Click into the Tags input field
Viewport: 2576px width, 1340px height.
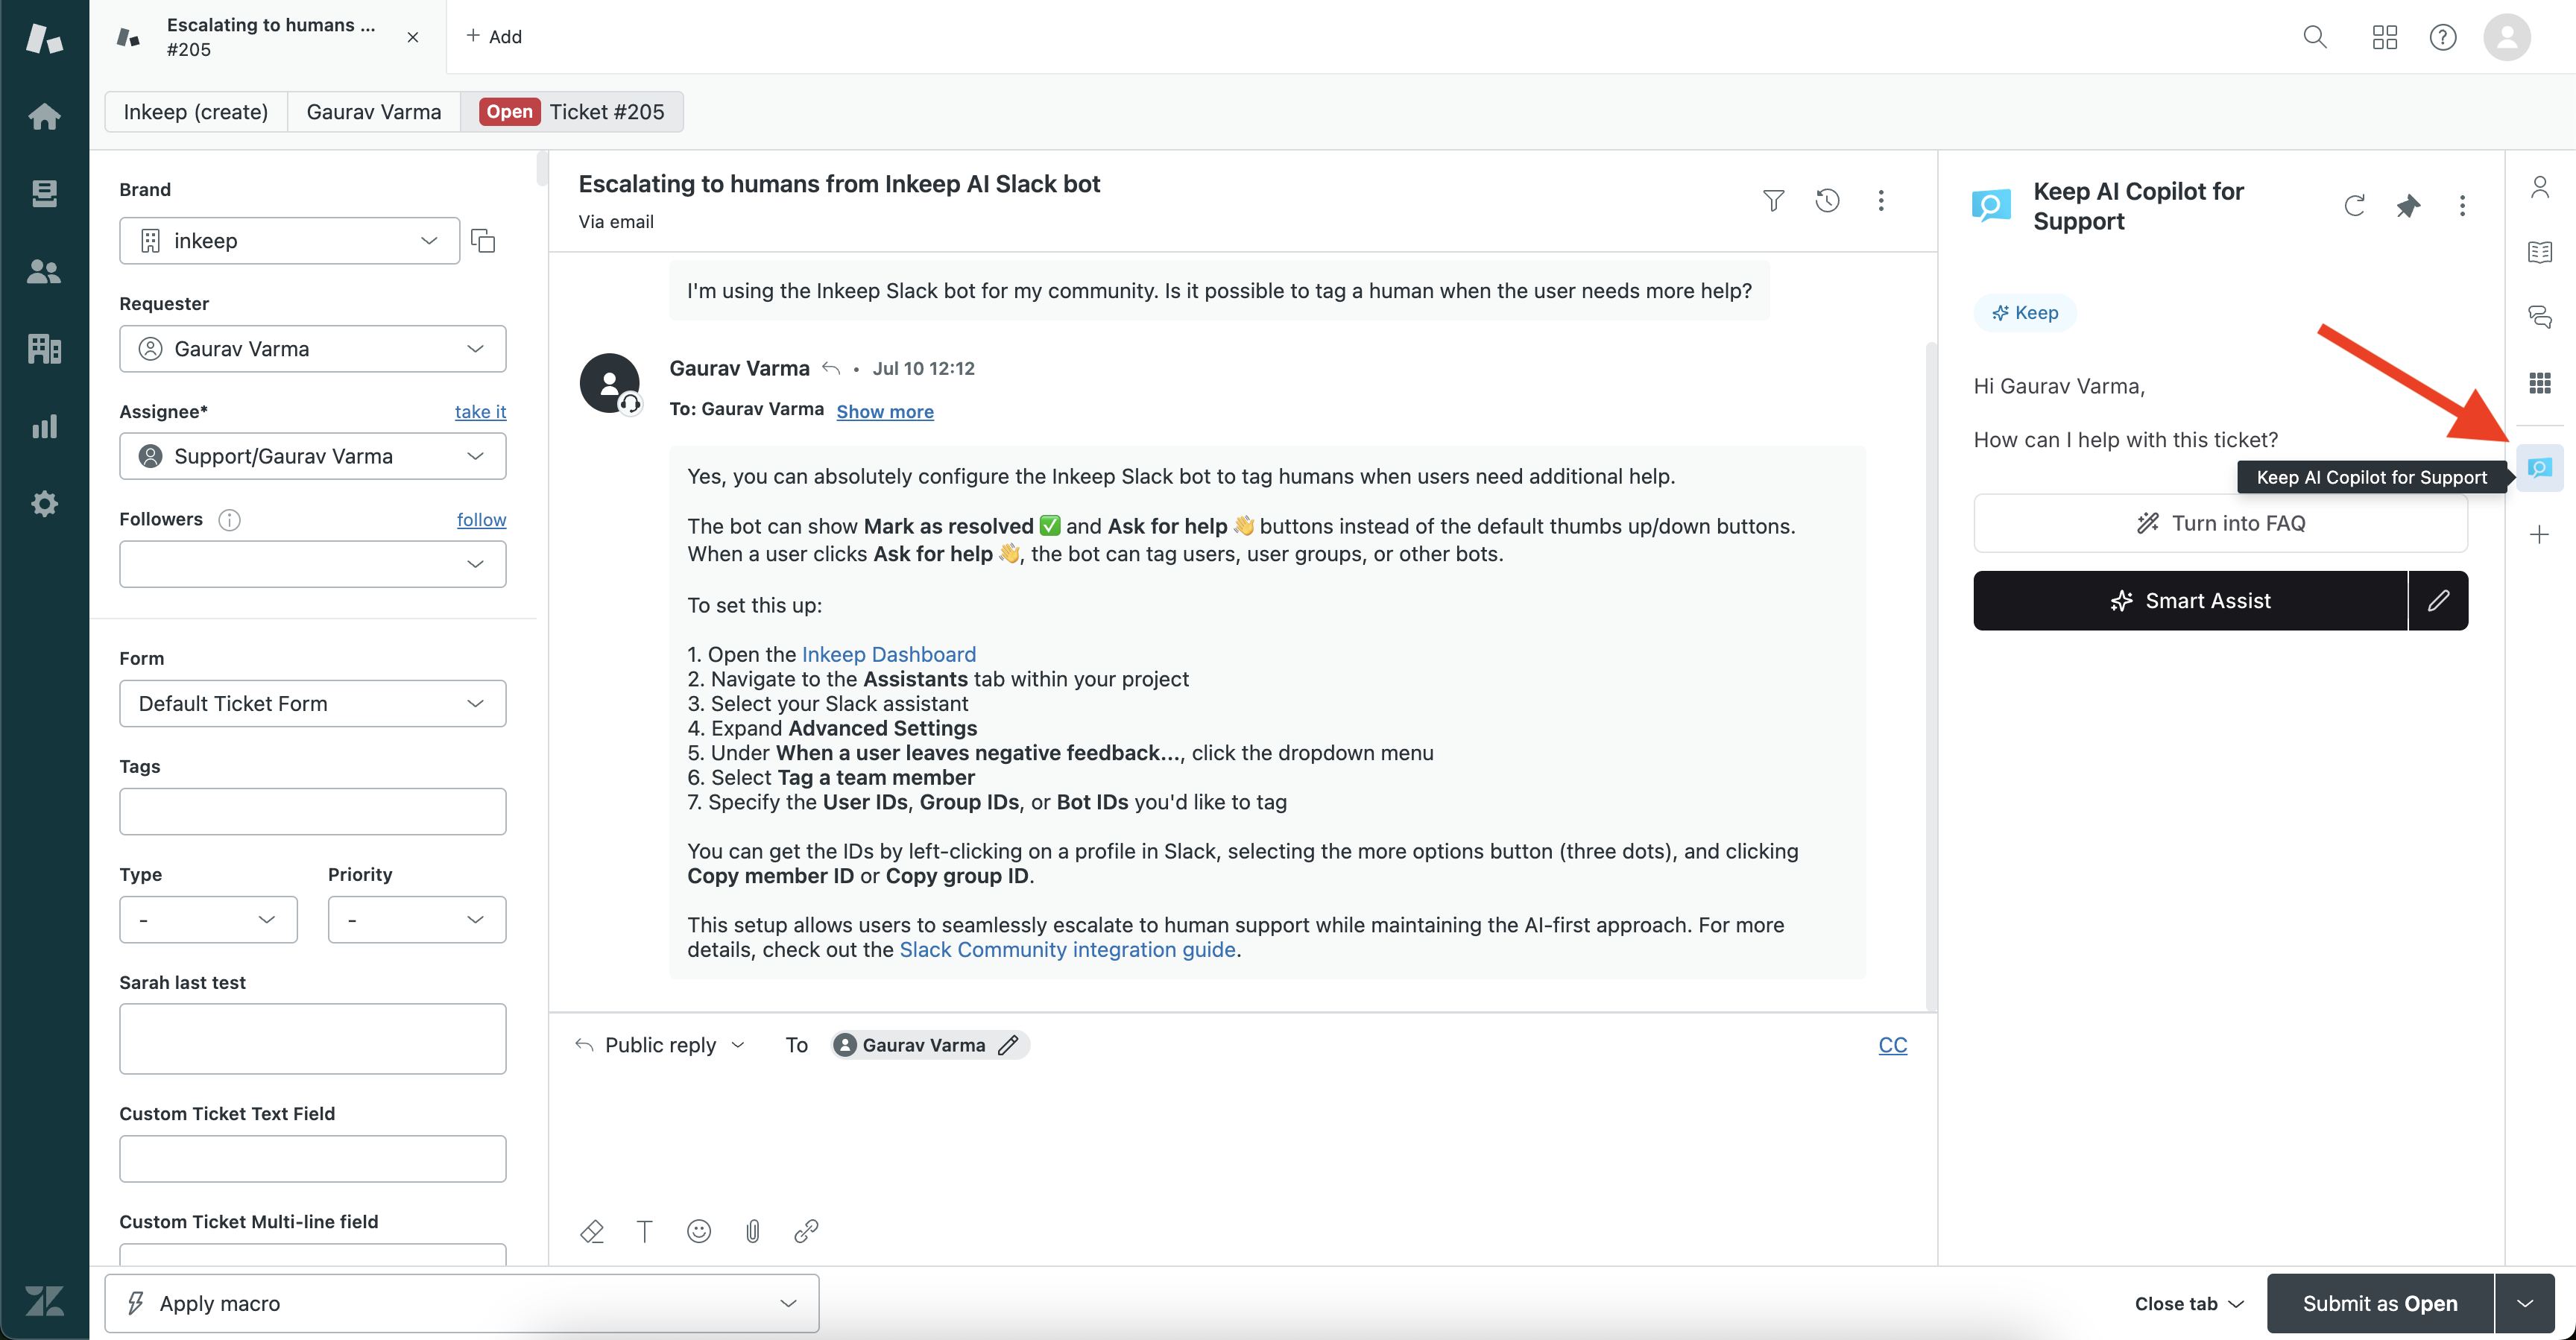pos(312,812)
